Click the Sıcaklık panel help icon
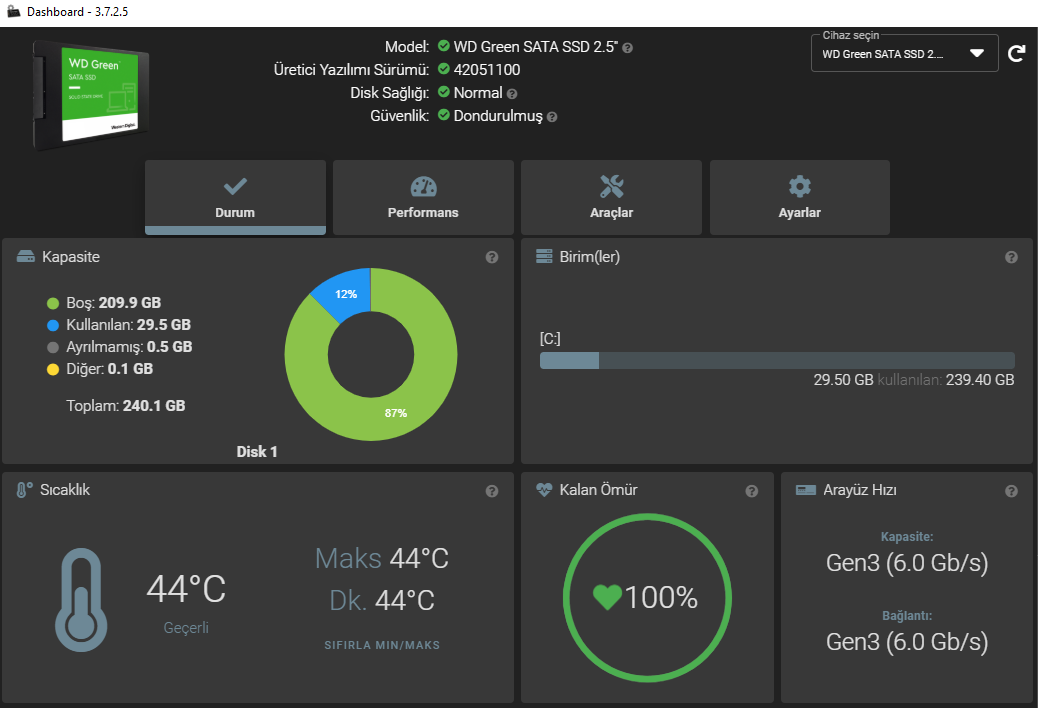1038x708 pixels. pyautogui.click(x=492, y=491)
